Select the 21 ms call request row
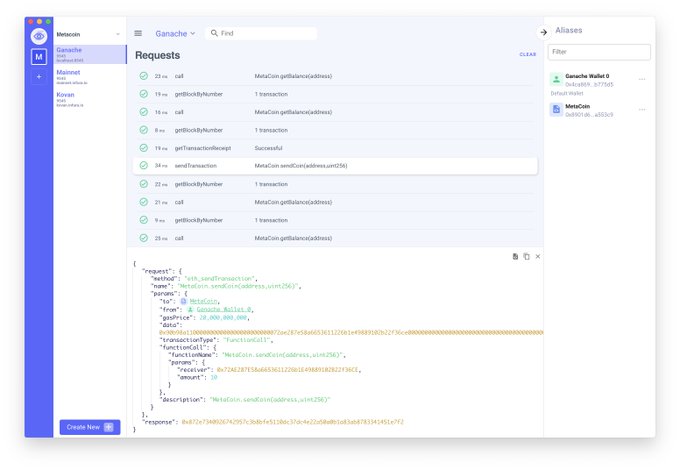This screenshot has width=680, height=470. tap(335, 202)
